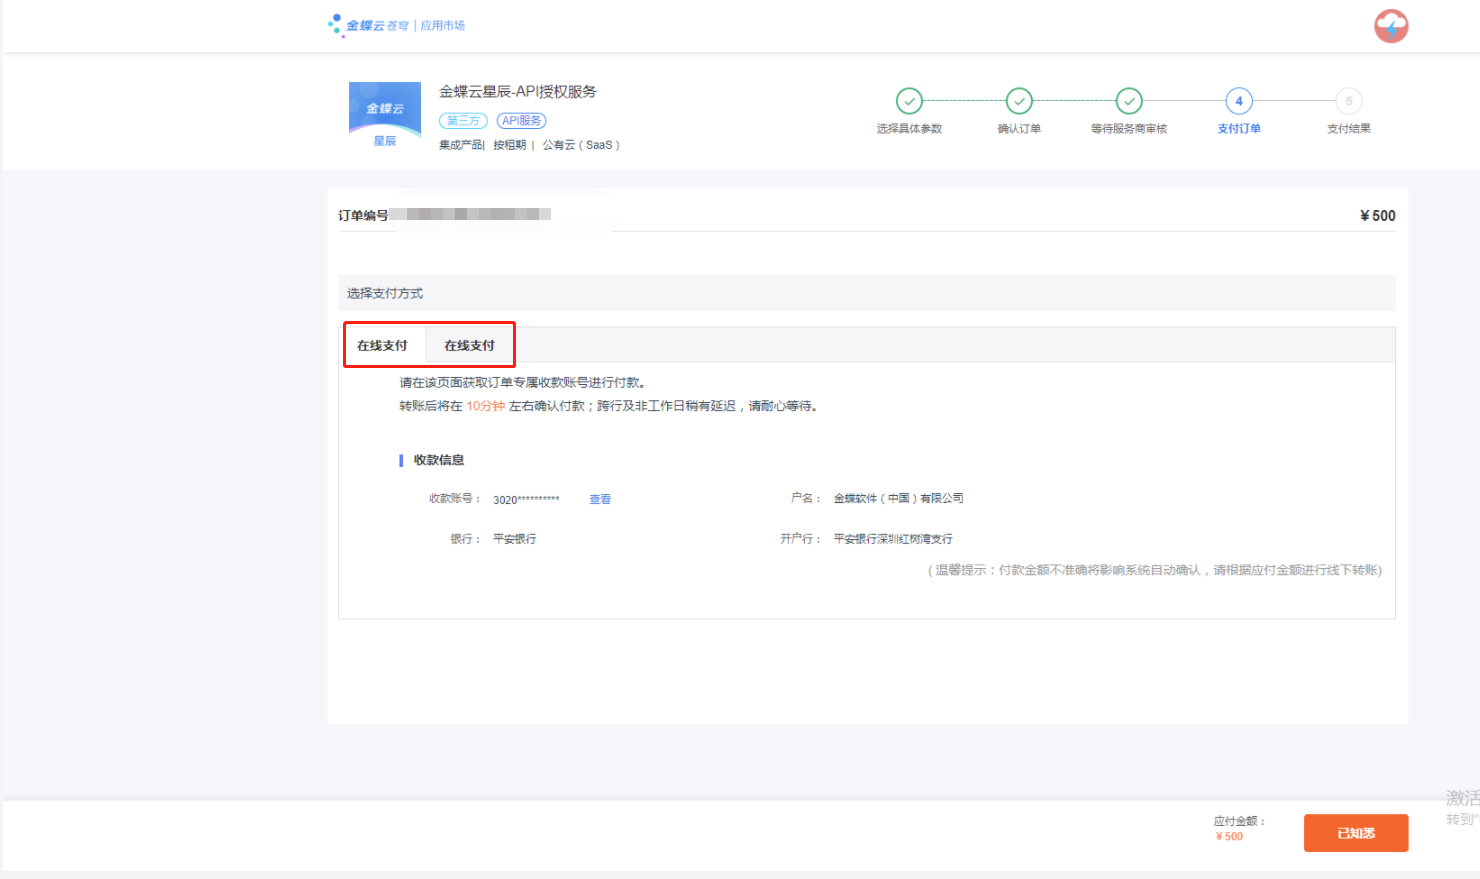The width and height of the screenshot is (1480, 879).
Task: Click the 集成产品 text
Action: click(460, 145)
